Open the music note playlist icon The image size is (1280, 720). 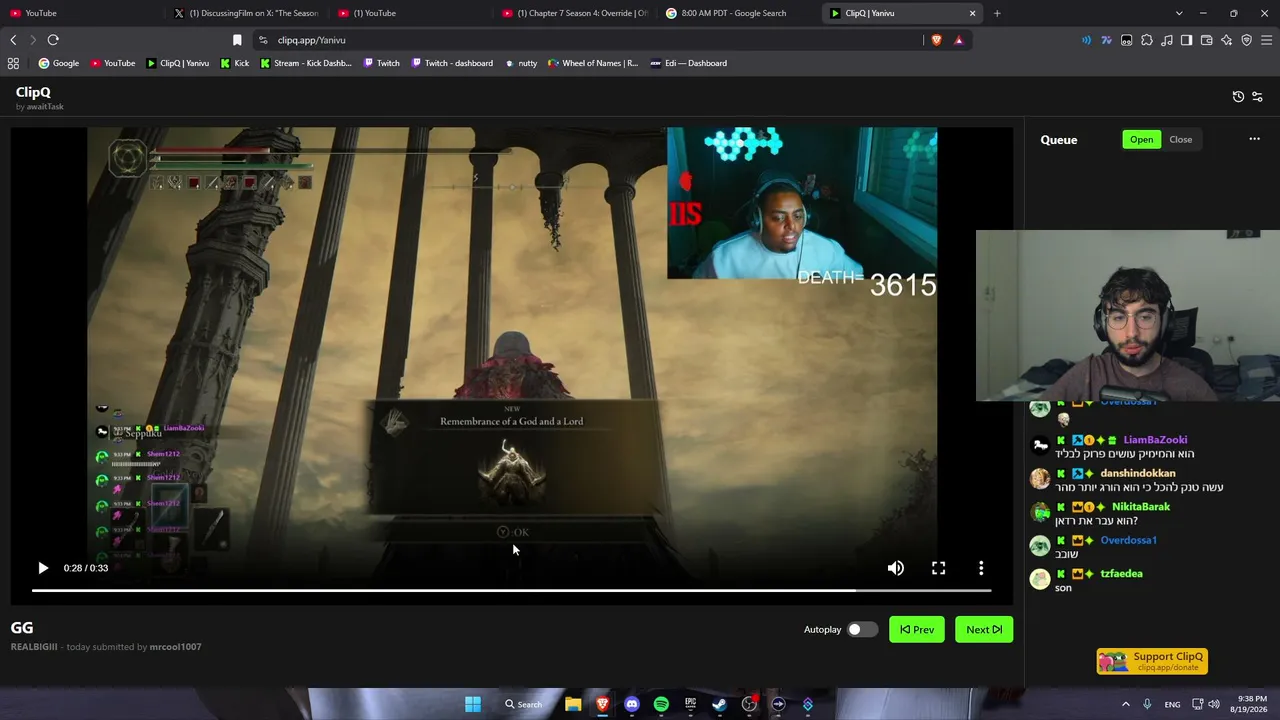point(1166,40)
